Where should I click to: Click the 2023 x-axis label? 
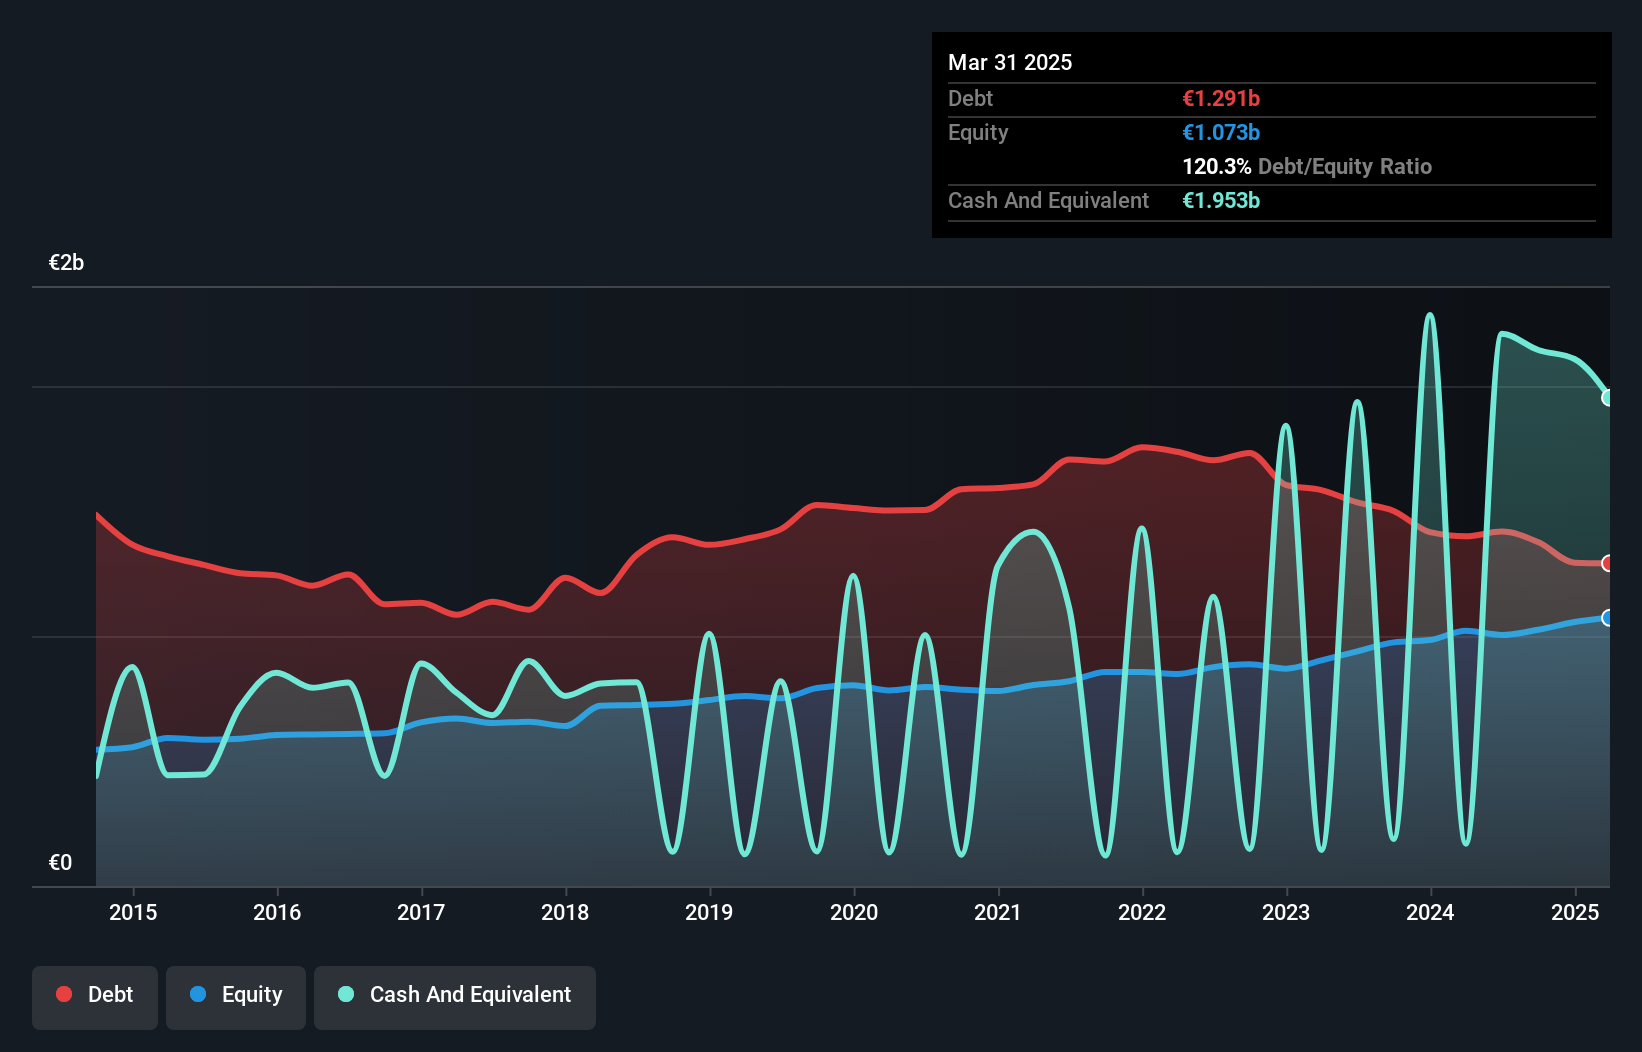point(1286,912)
